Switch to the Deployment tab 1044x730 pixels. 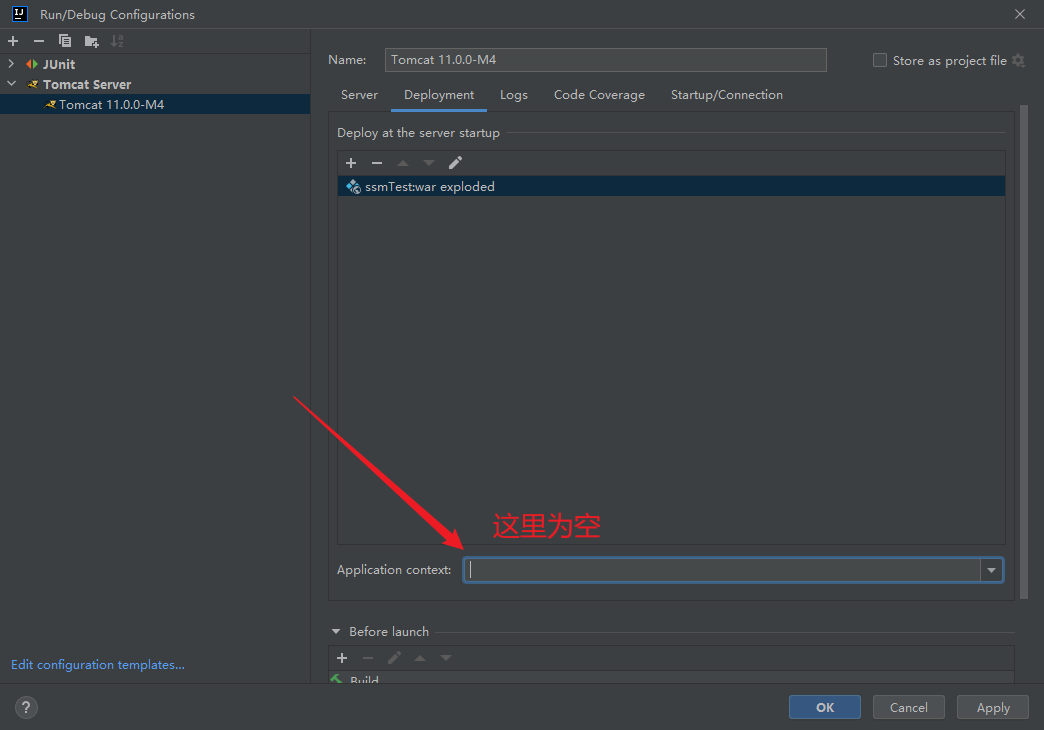tap(439, 95)
